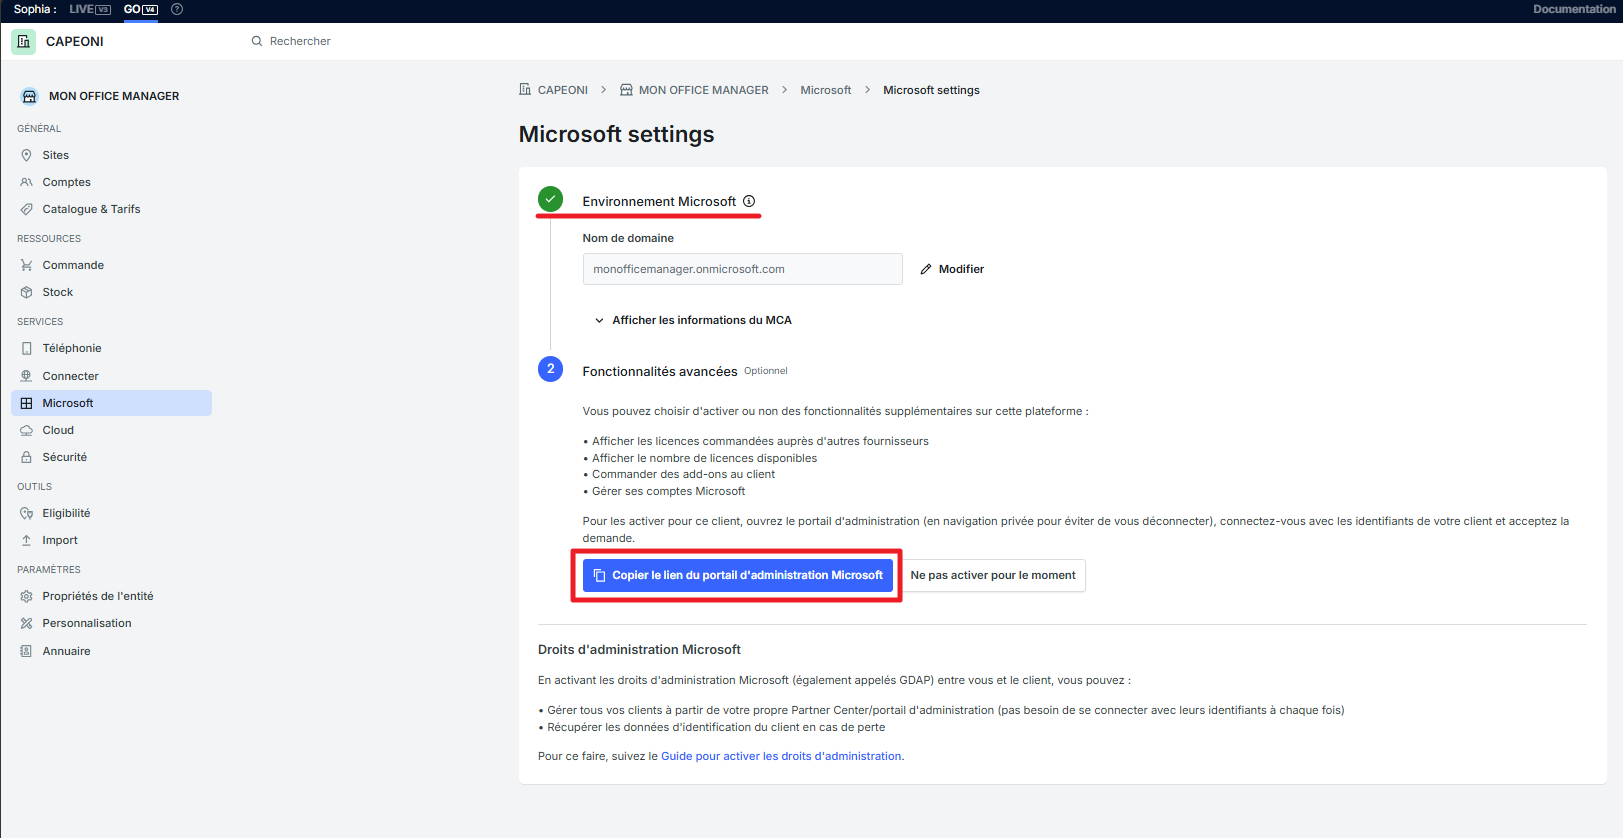Click the Propriétés de l'entité gear icon
The height and width of the screenshot is (838, 1623).
(x=27, y=596)
